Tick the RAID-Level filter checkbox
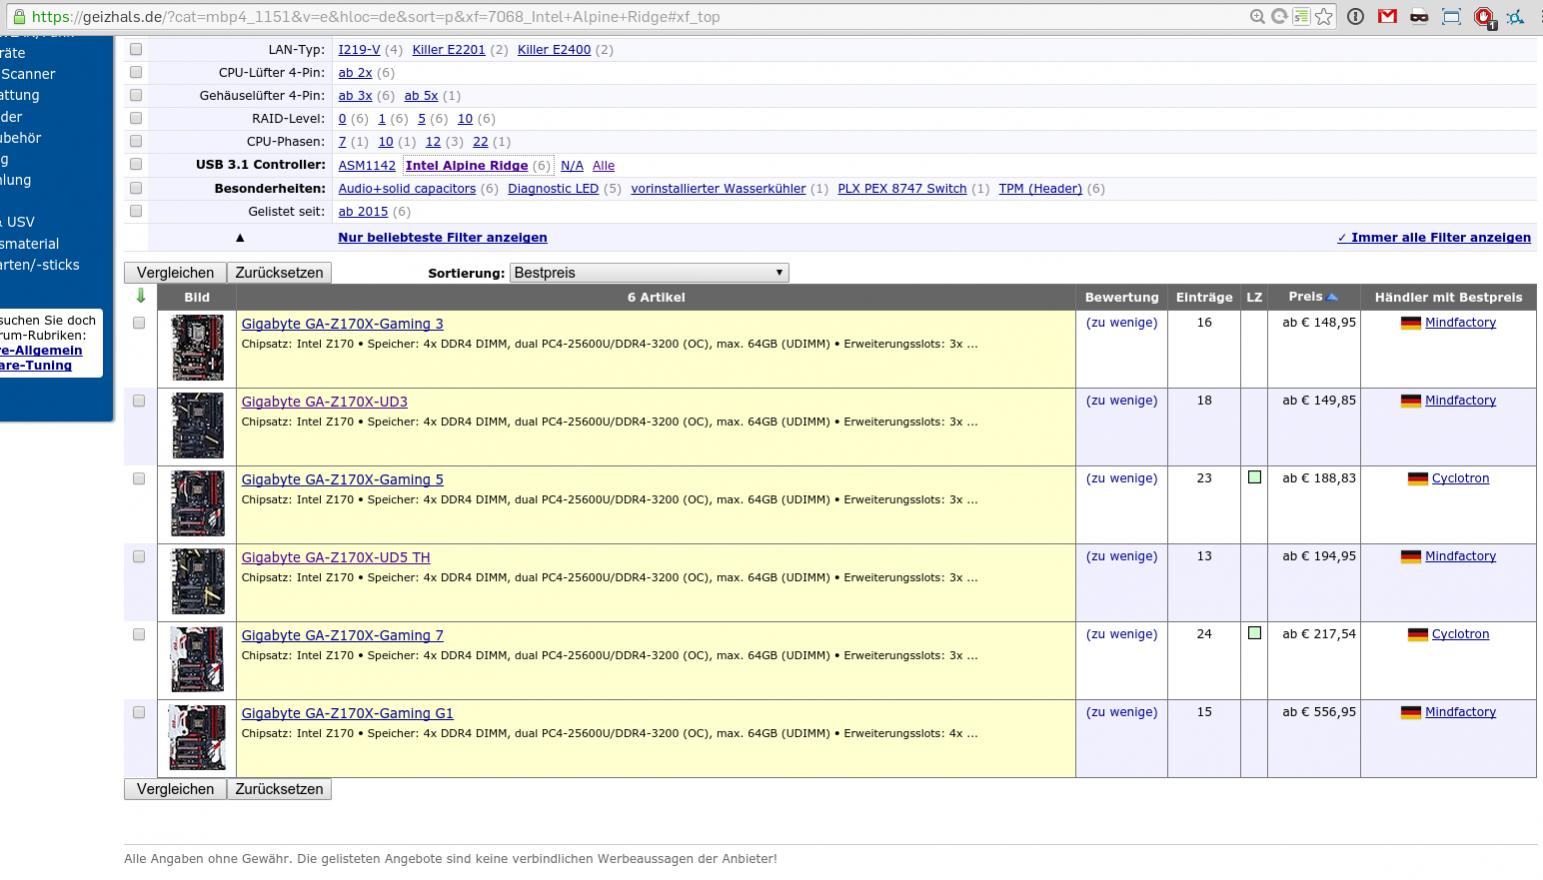 136,118
